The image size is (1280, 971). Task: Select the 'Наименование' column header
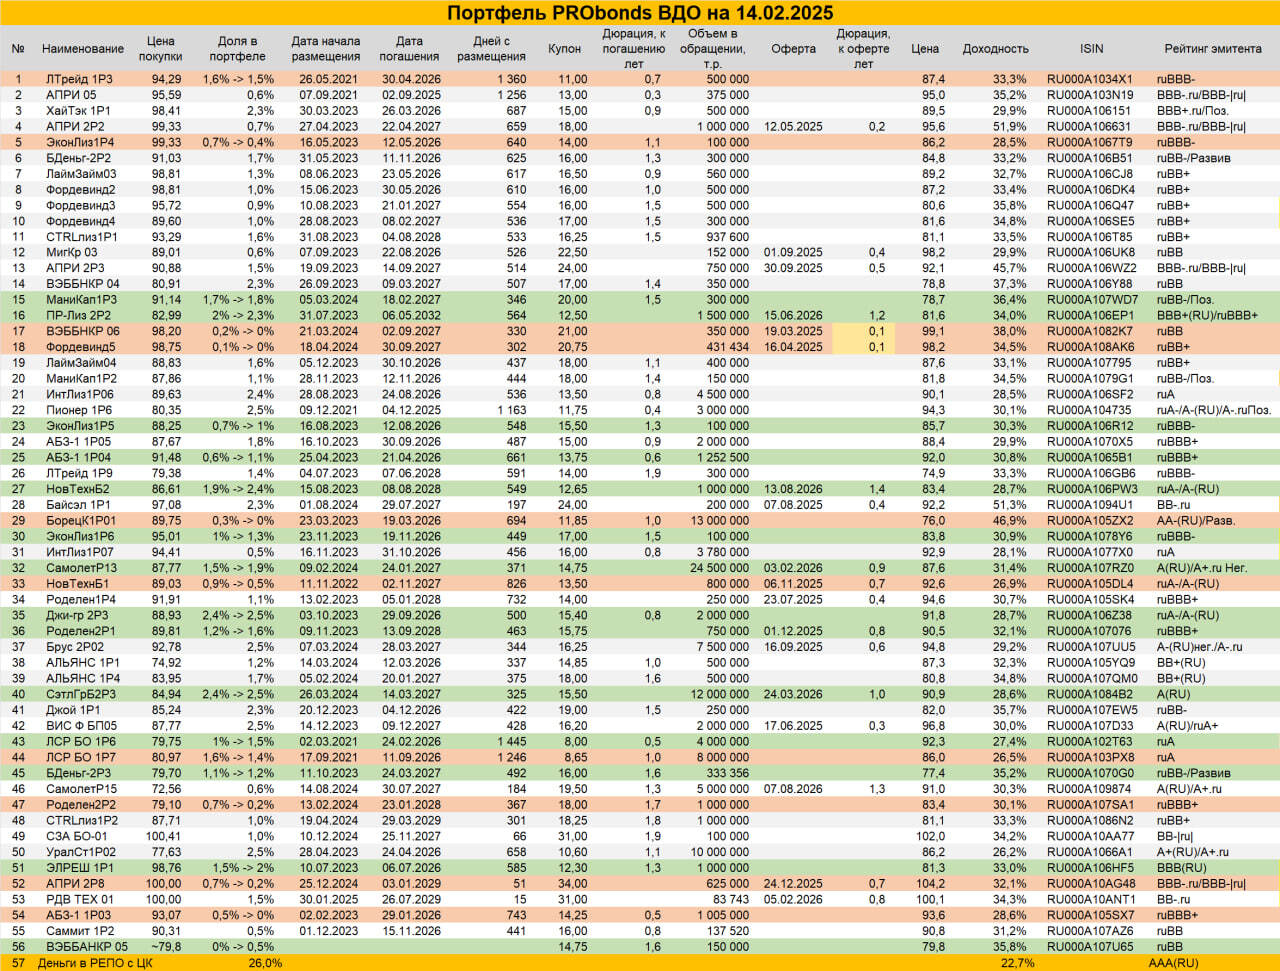click(x=83, y=49)
